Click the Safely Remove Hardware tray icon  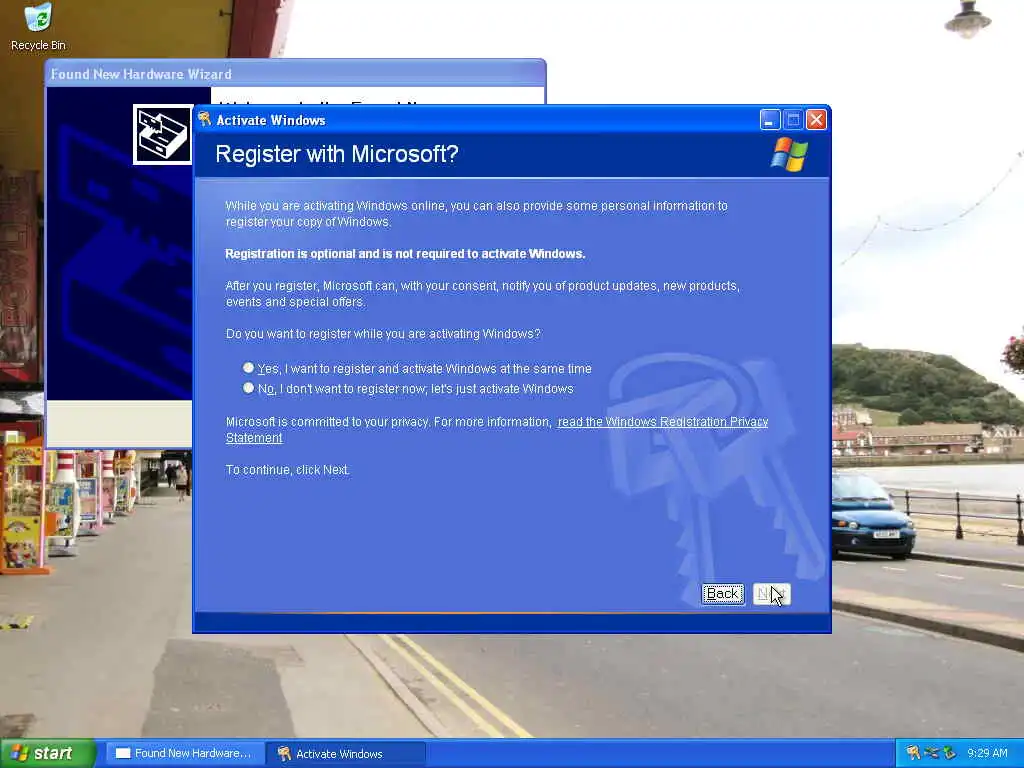[x=949, y=753]
